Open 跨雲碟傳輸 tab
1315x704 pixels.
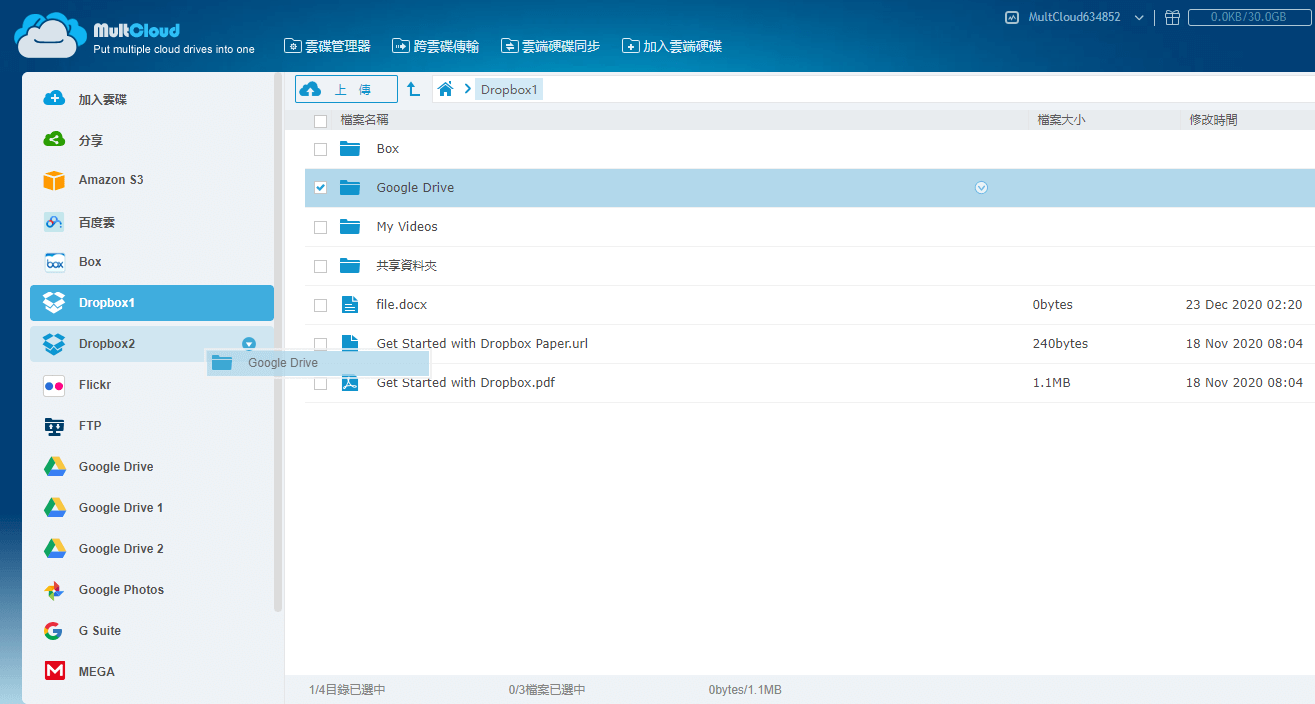click(435, 46)
